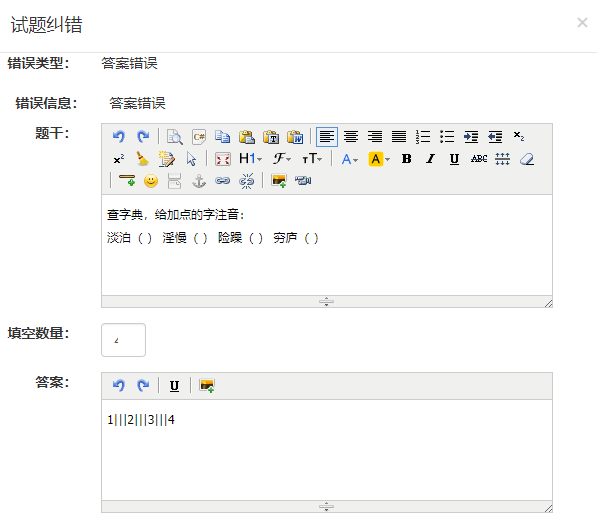
Task: Click the paste clipboard icon
Action: (x=247, y=136)
